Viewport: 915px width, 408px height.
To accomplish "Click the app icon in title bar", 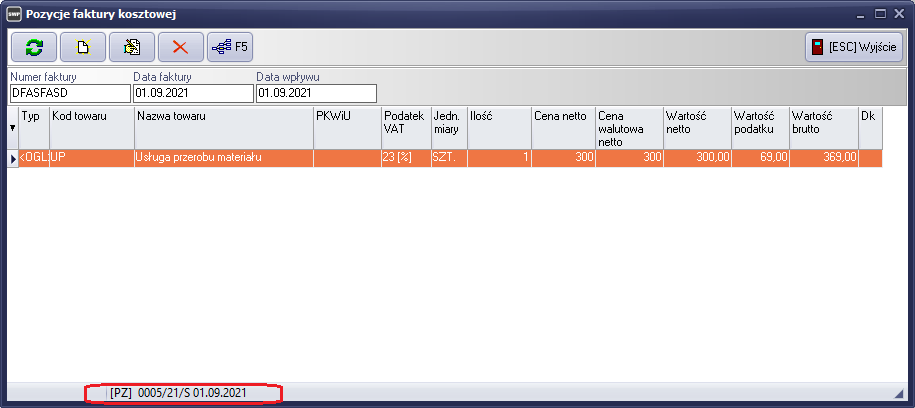I will pos(13,14).
